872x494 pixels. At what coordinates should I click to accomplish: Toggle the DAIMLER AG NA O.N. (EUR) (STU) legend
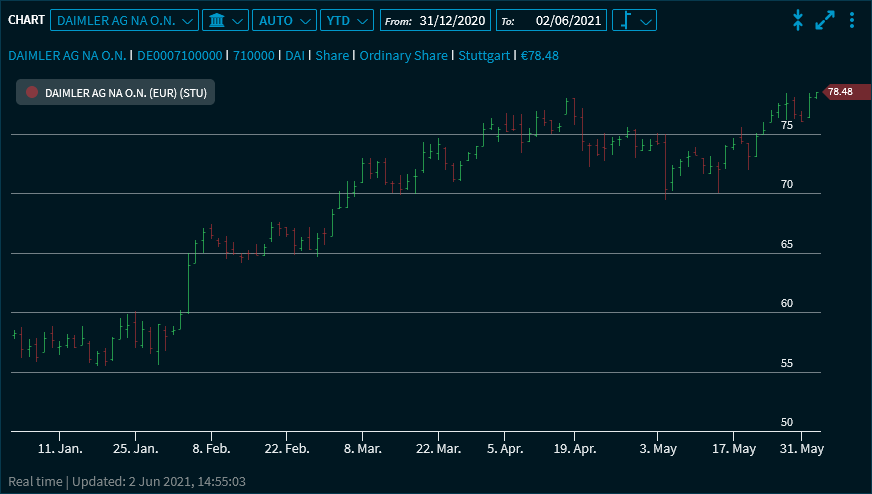(125, 92)
